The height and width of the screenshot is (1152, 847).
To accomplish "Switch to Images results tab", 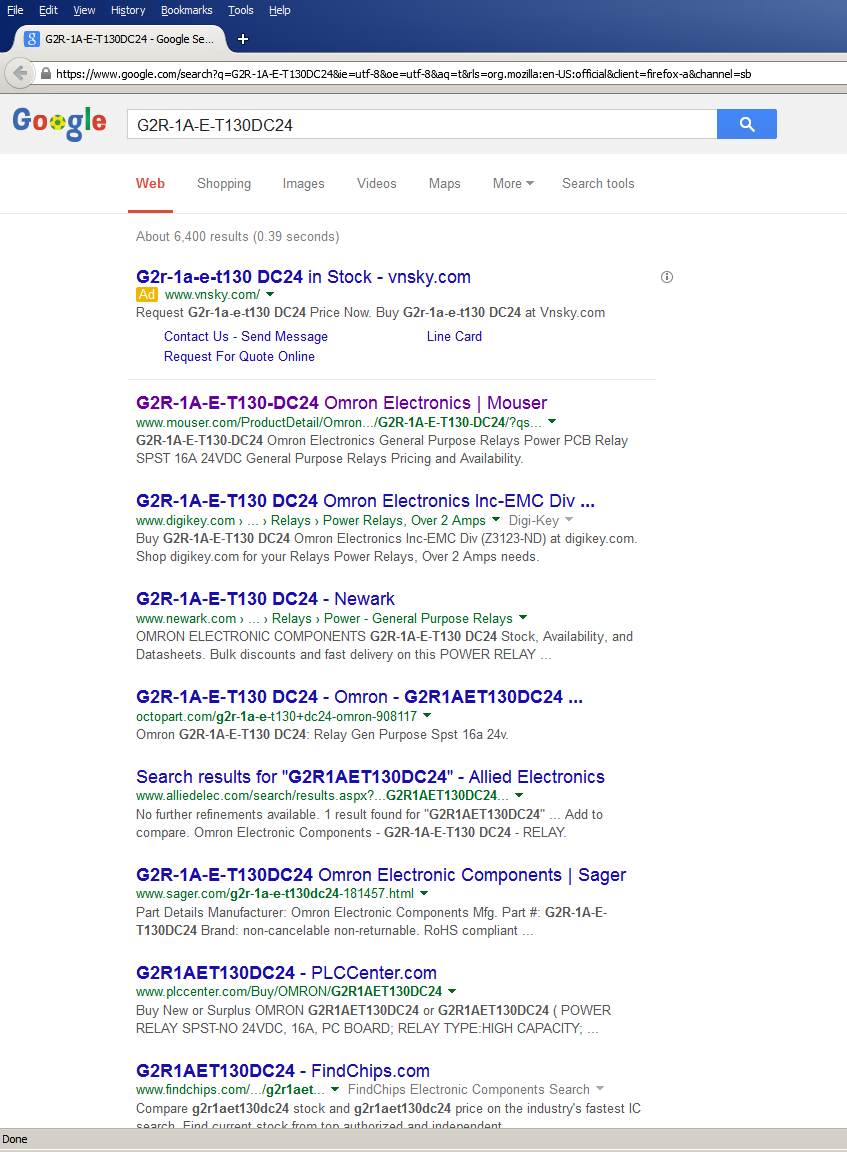I will (x=303, y=184).
